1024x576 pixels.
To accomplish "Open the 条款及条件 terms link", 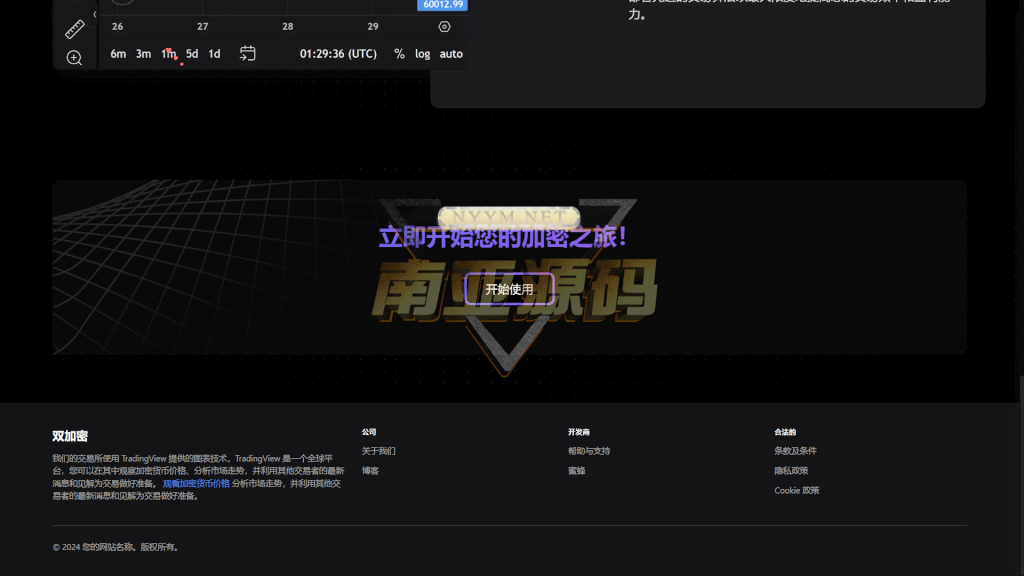I will [795, 451].
